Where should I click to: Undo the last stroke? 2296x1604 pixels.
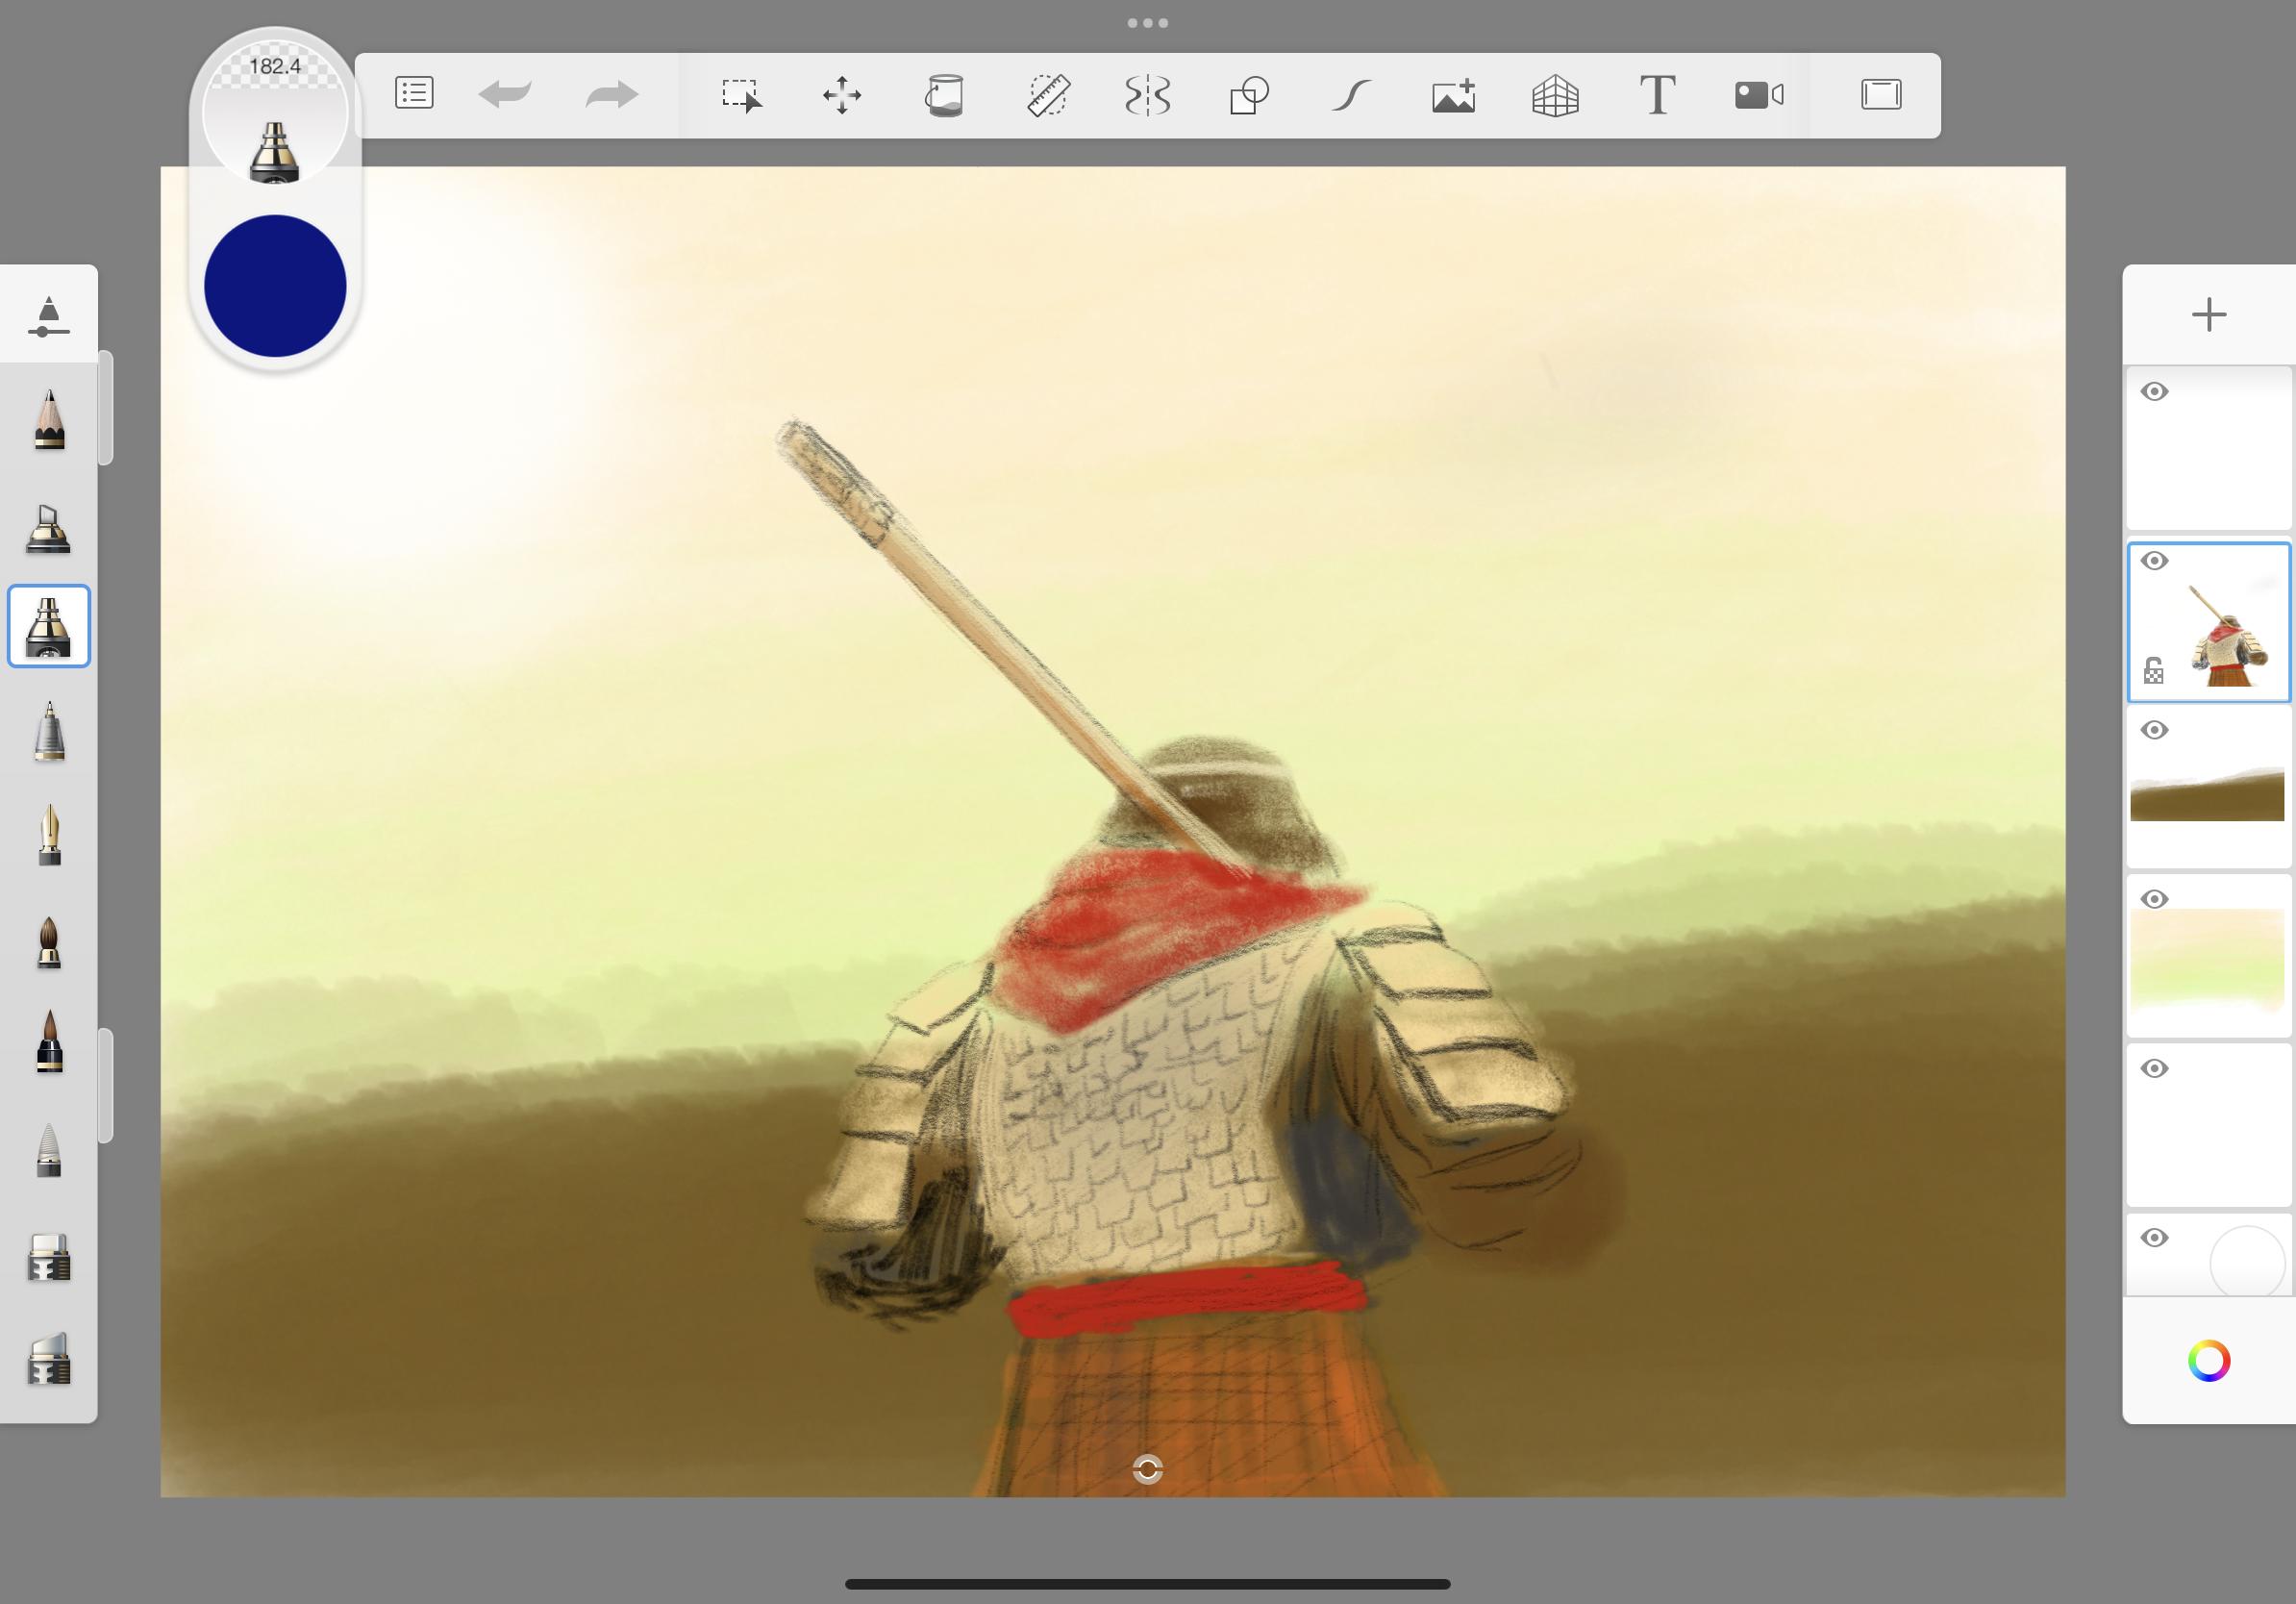click(x=505, y=95)
